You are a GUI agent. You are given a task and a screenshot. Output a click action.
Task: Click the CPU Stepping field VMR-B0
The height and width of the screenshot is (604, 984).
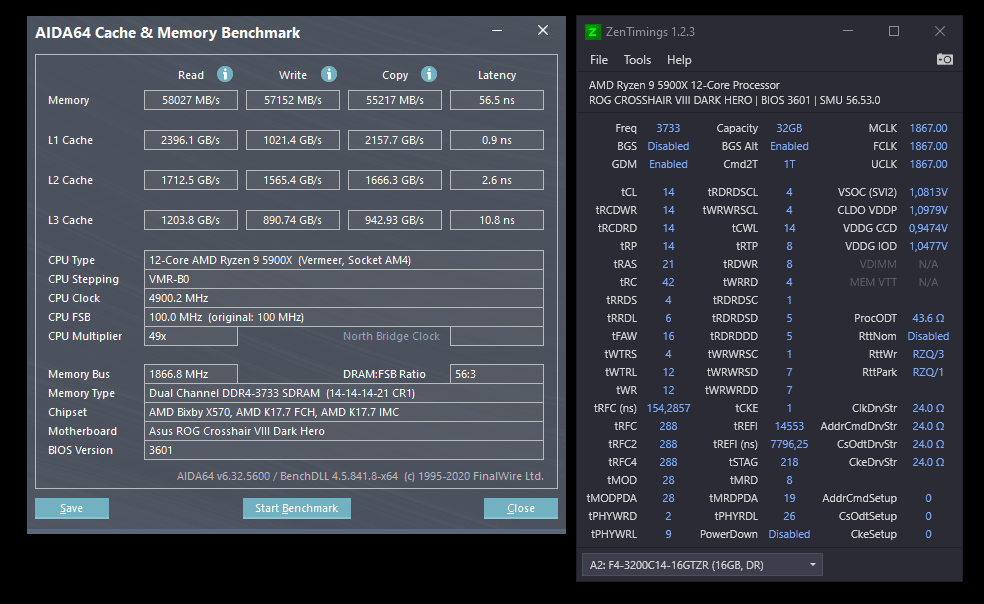(x=344, y=279)
